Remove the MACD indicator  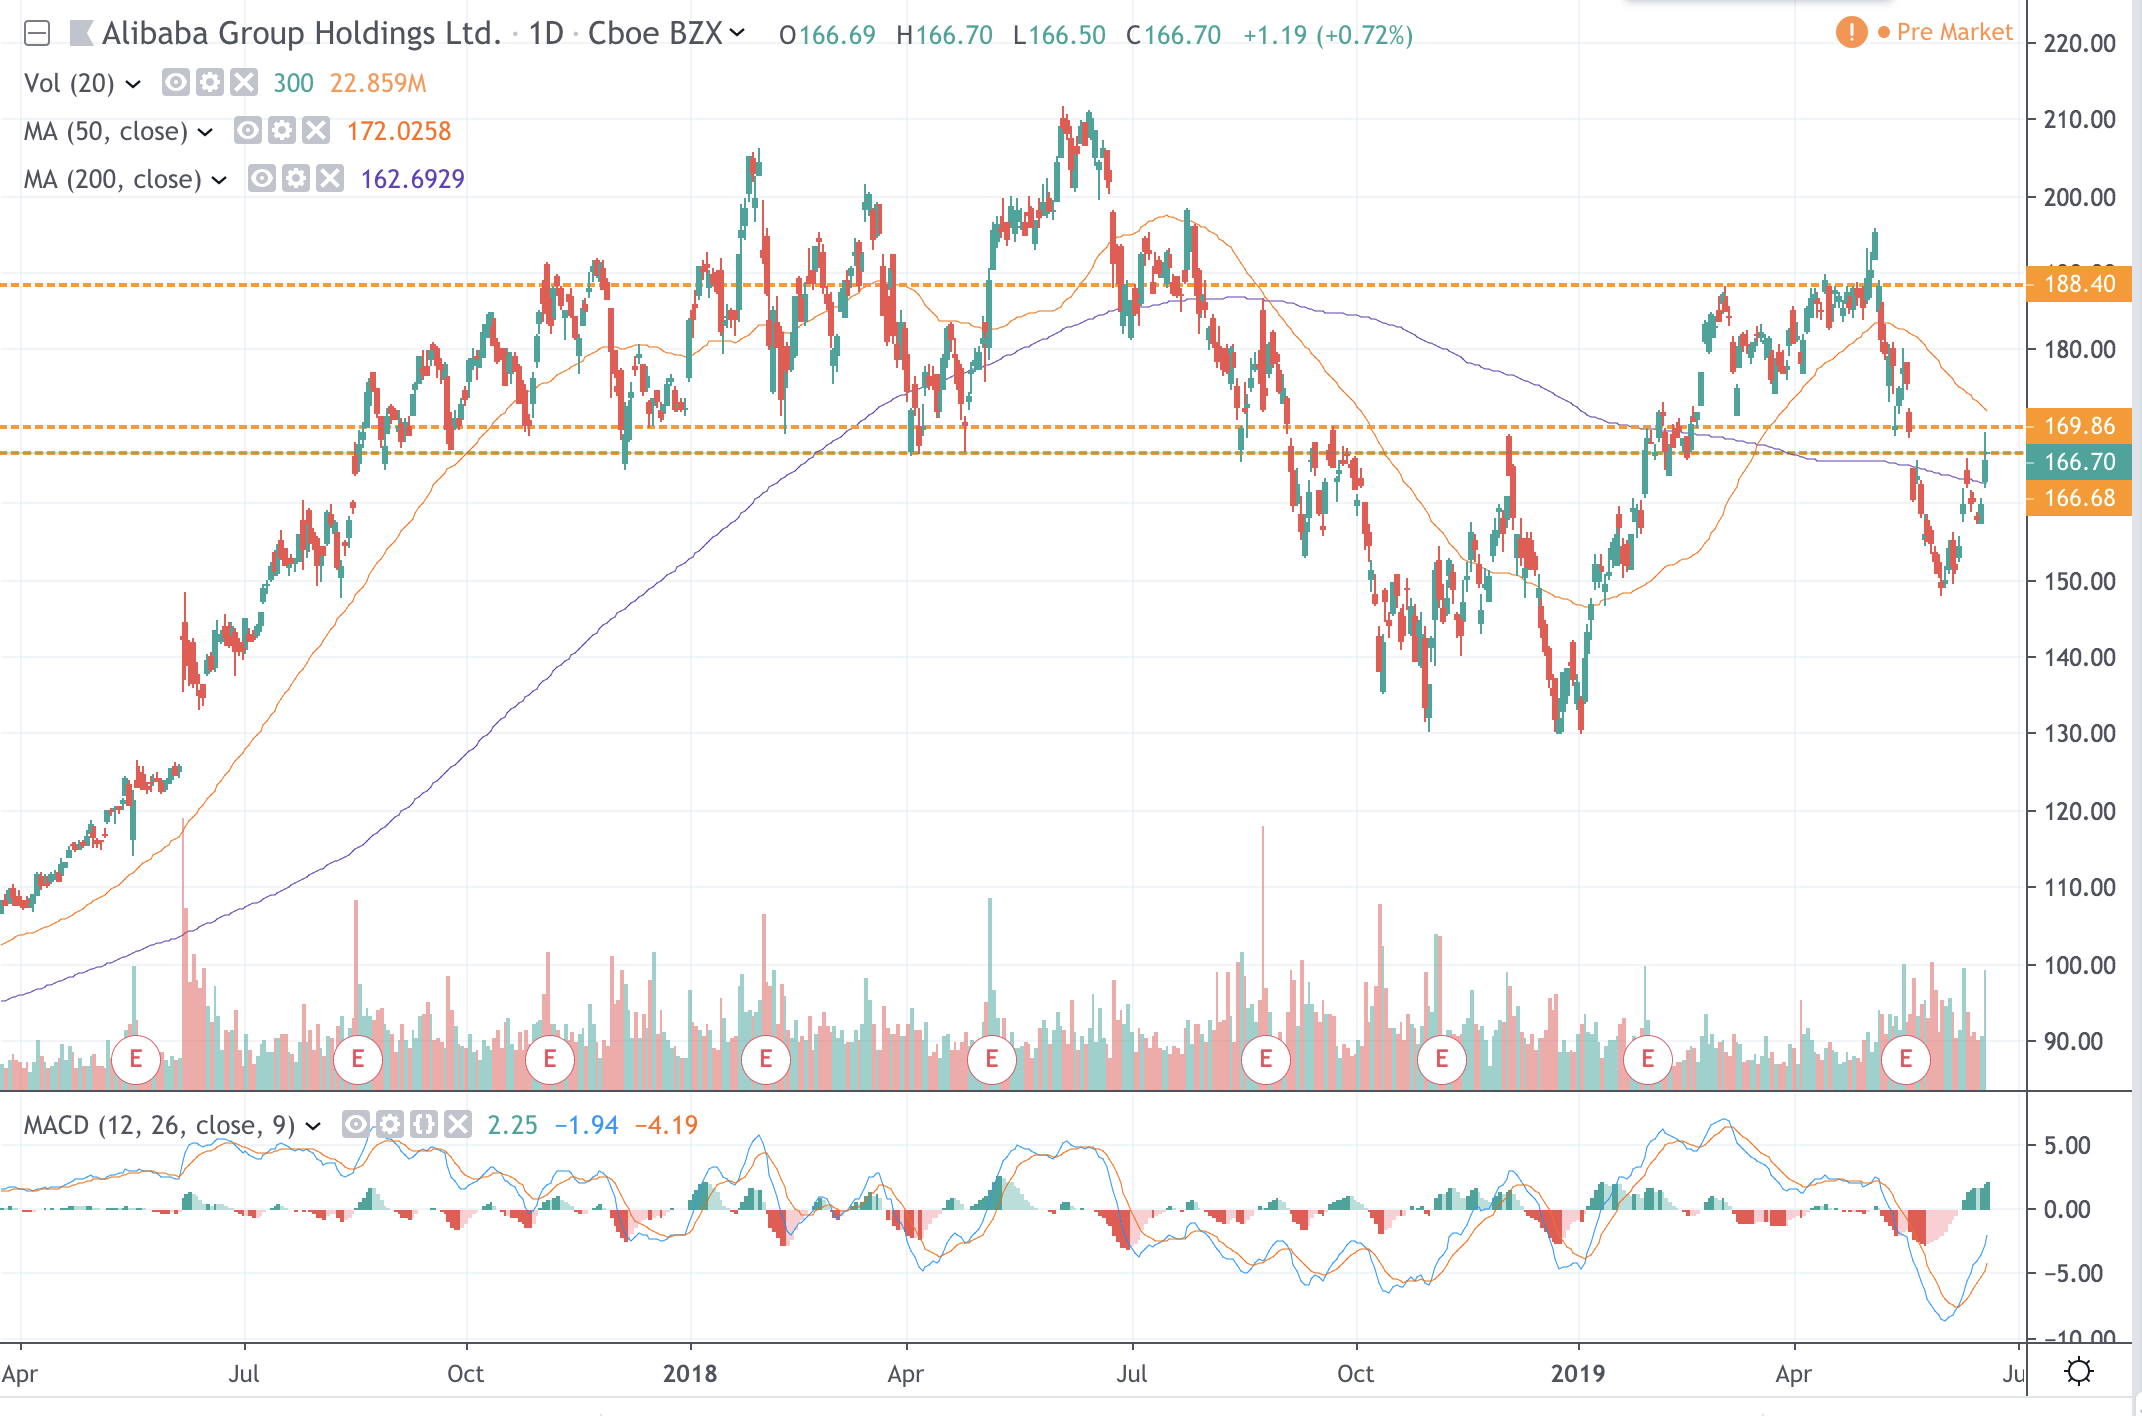click(458, 1124)
